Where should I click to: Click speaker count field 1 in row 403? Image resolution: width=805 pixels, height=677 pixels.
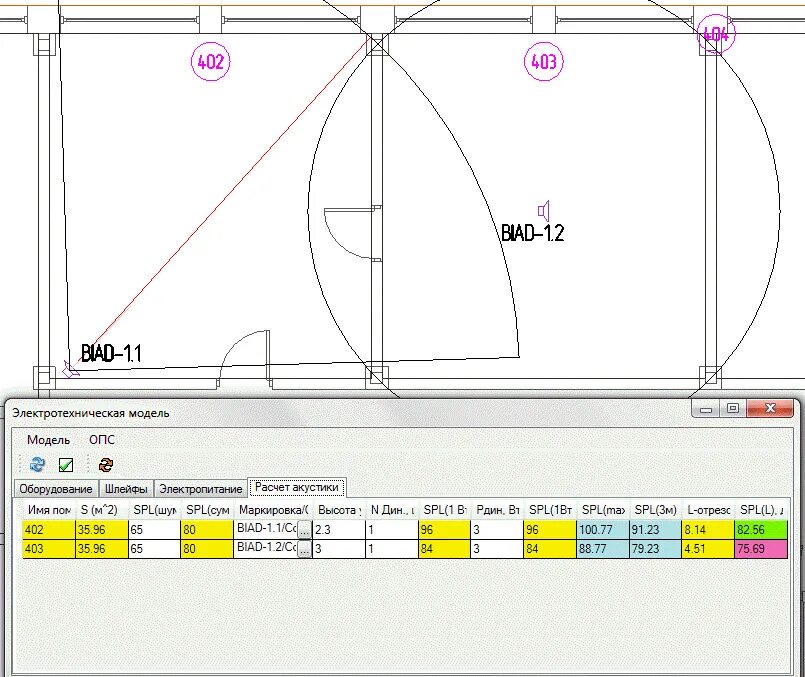(x=392, y=549)
